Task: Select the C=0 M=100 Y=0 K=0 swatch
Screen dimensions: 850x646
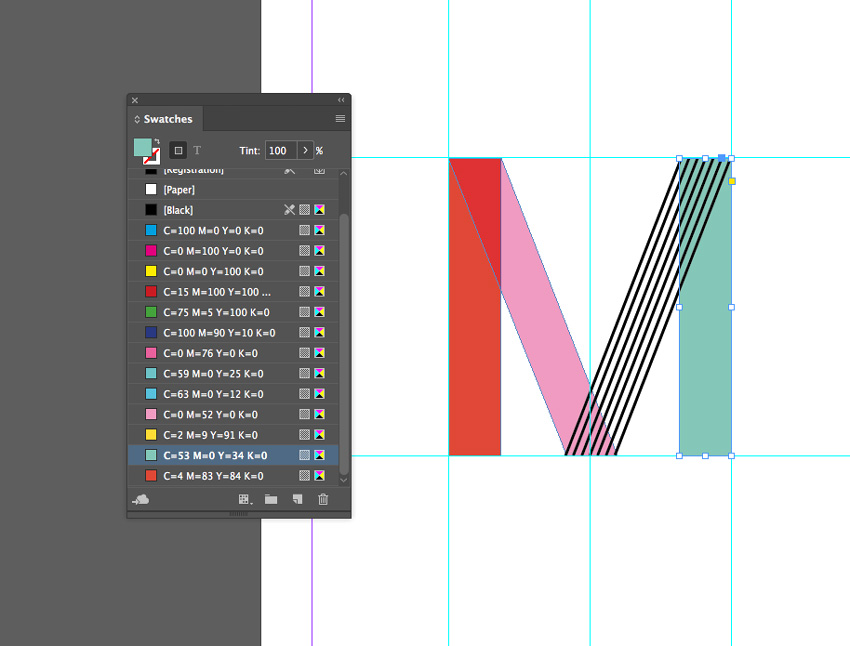Action: 233,251
